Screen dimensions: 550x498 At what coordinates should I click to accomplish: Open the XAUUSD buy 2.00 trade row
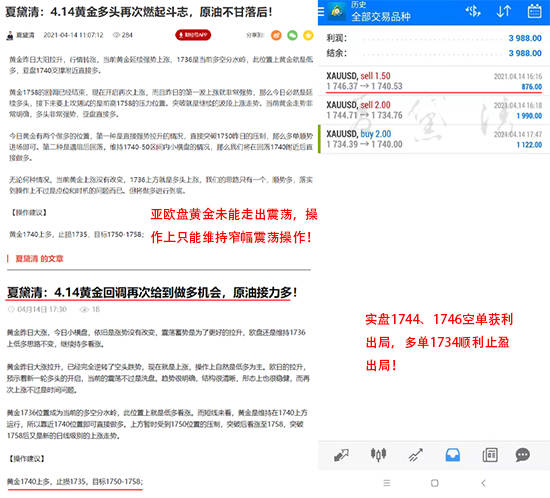pos(434,139)
